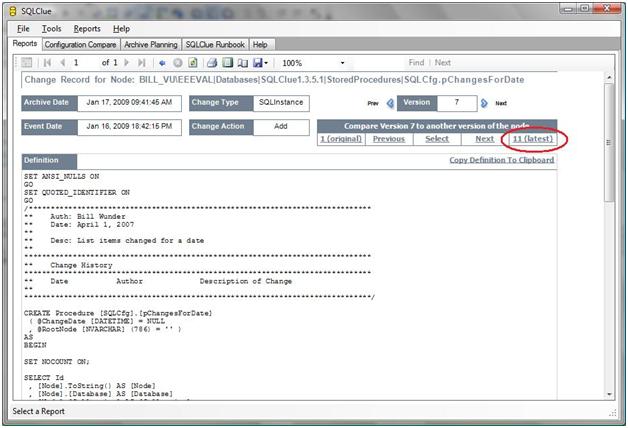This screenshot has width=628, height=428.
Task: Switch to the Reports tab
Action: coord(25,44)
